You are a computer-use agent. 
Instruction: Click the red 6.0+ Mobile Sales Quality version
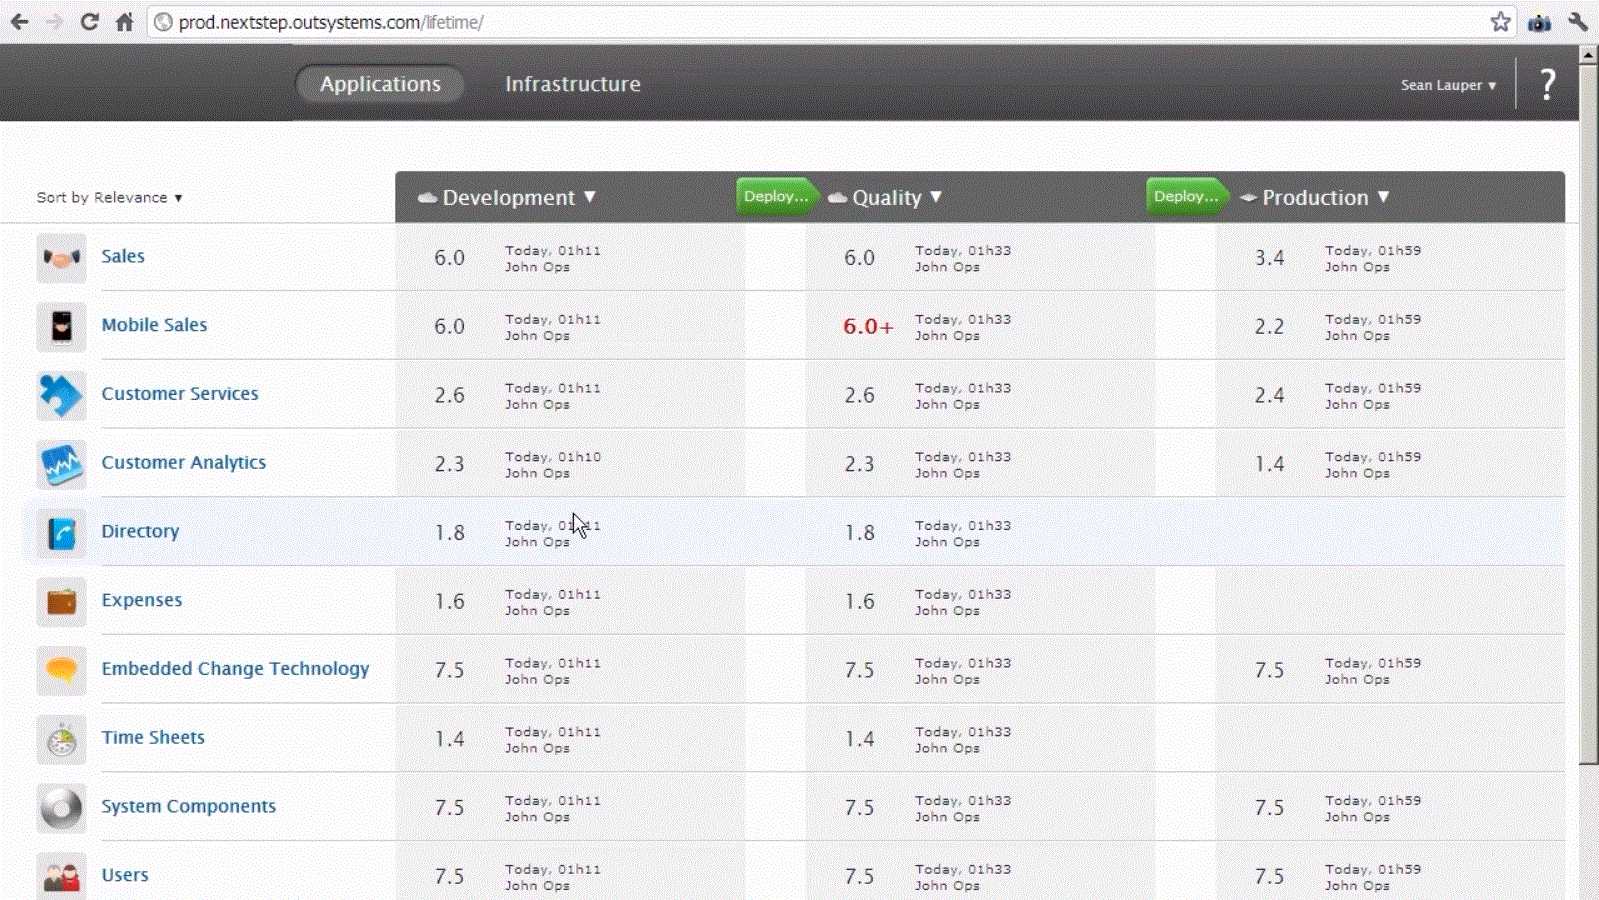(x=868, y=326)
